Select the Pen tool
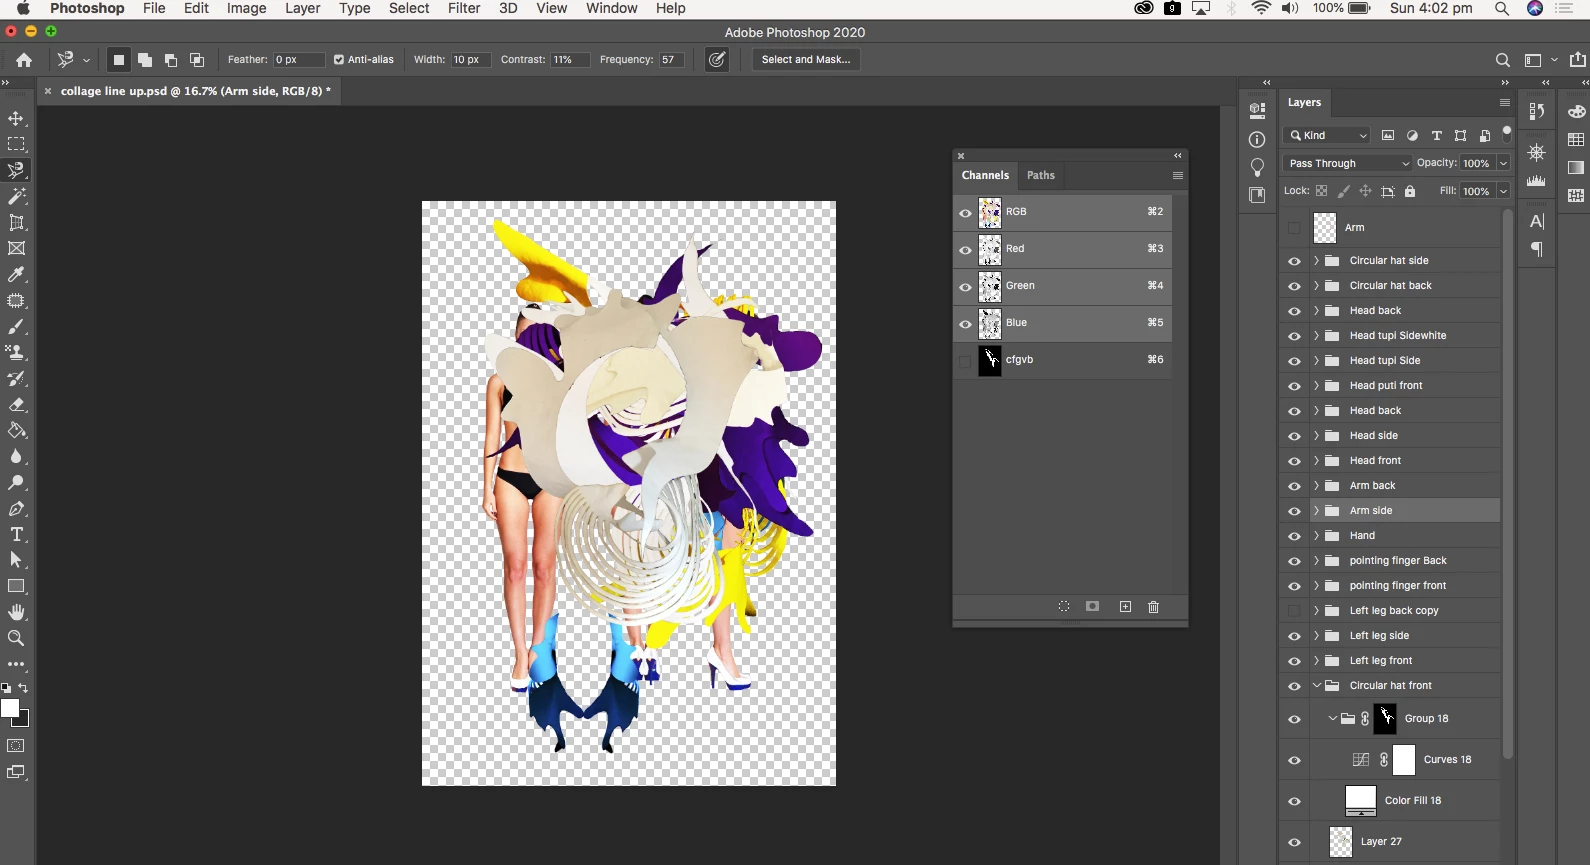 pyautogui.click(x=16, y=508)
